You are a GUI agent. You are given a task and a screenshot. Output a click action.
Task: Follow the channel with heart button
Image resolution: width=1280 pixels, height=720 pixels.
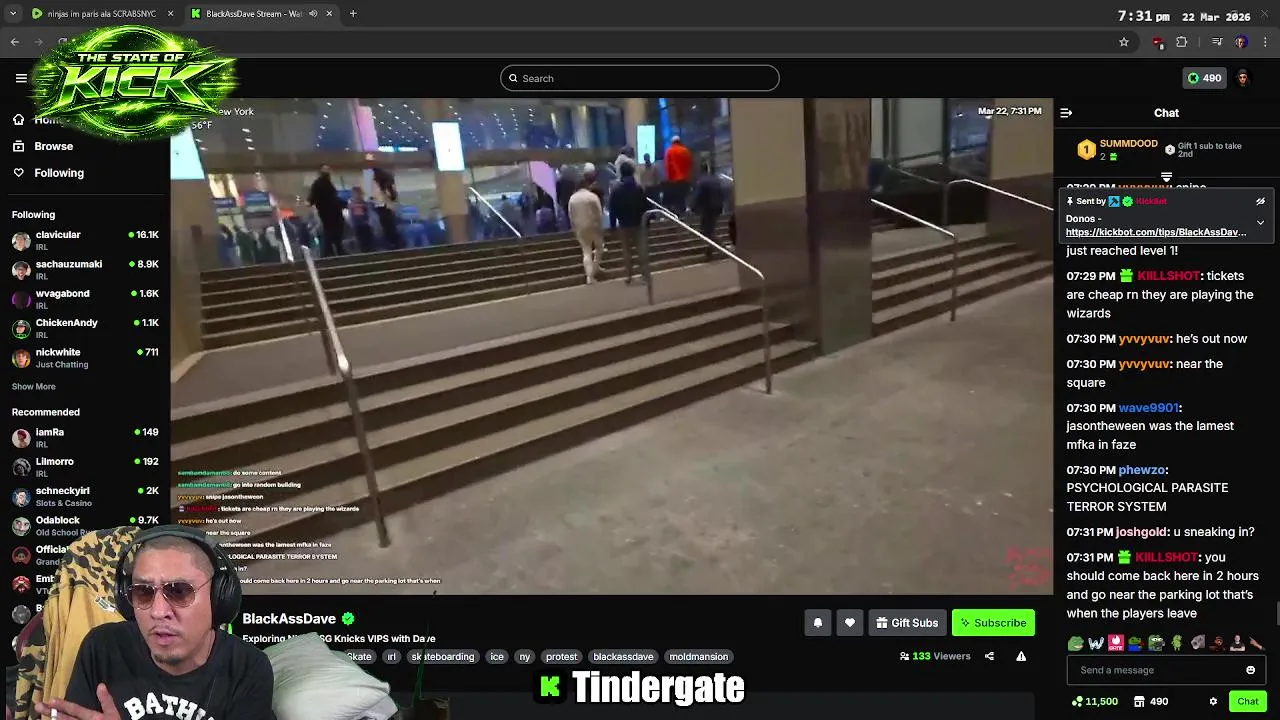(x=849, y=623)
